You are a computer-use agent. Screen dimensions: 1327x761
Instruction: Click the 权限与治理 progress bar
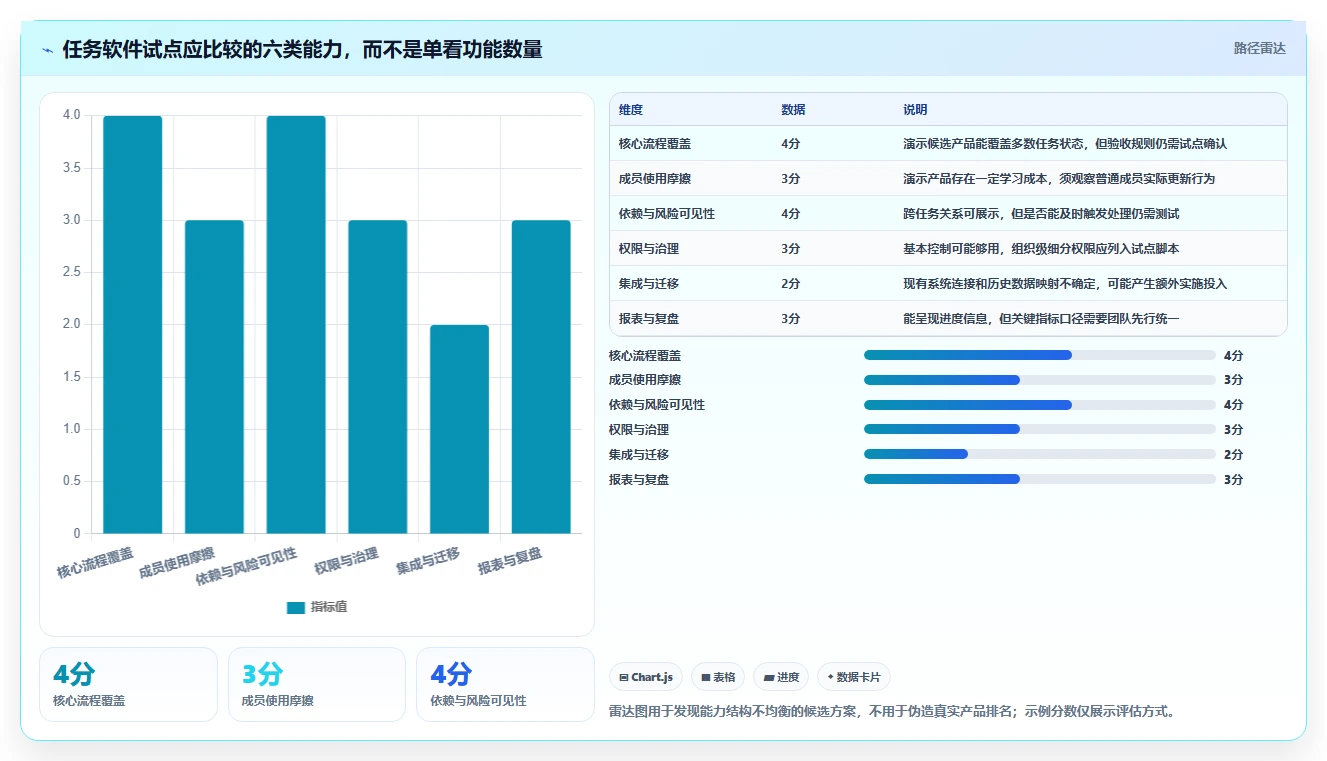pos(1040,430)
